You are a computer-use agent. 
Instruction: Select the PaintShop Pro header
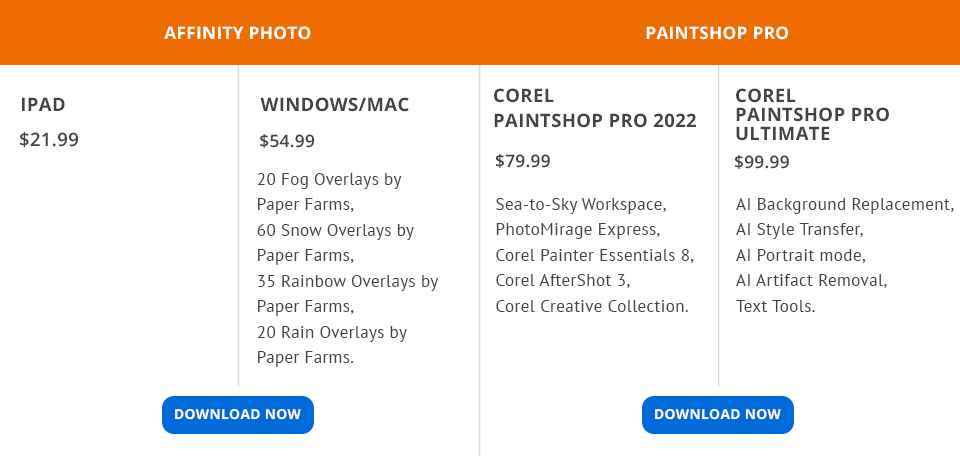pos(717,33)
